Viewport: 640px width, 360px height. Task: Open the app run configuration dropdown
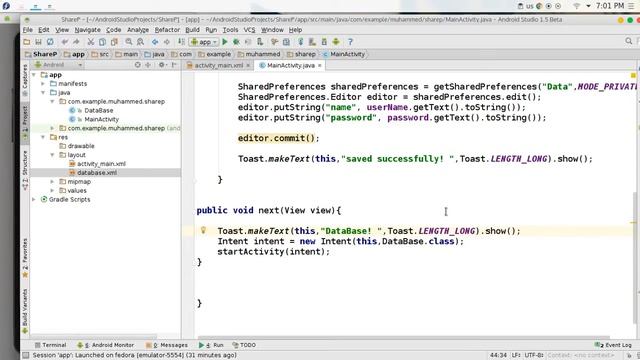pos(204,42)
